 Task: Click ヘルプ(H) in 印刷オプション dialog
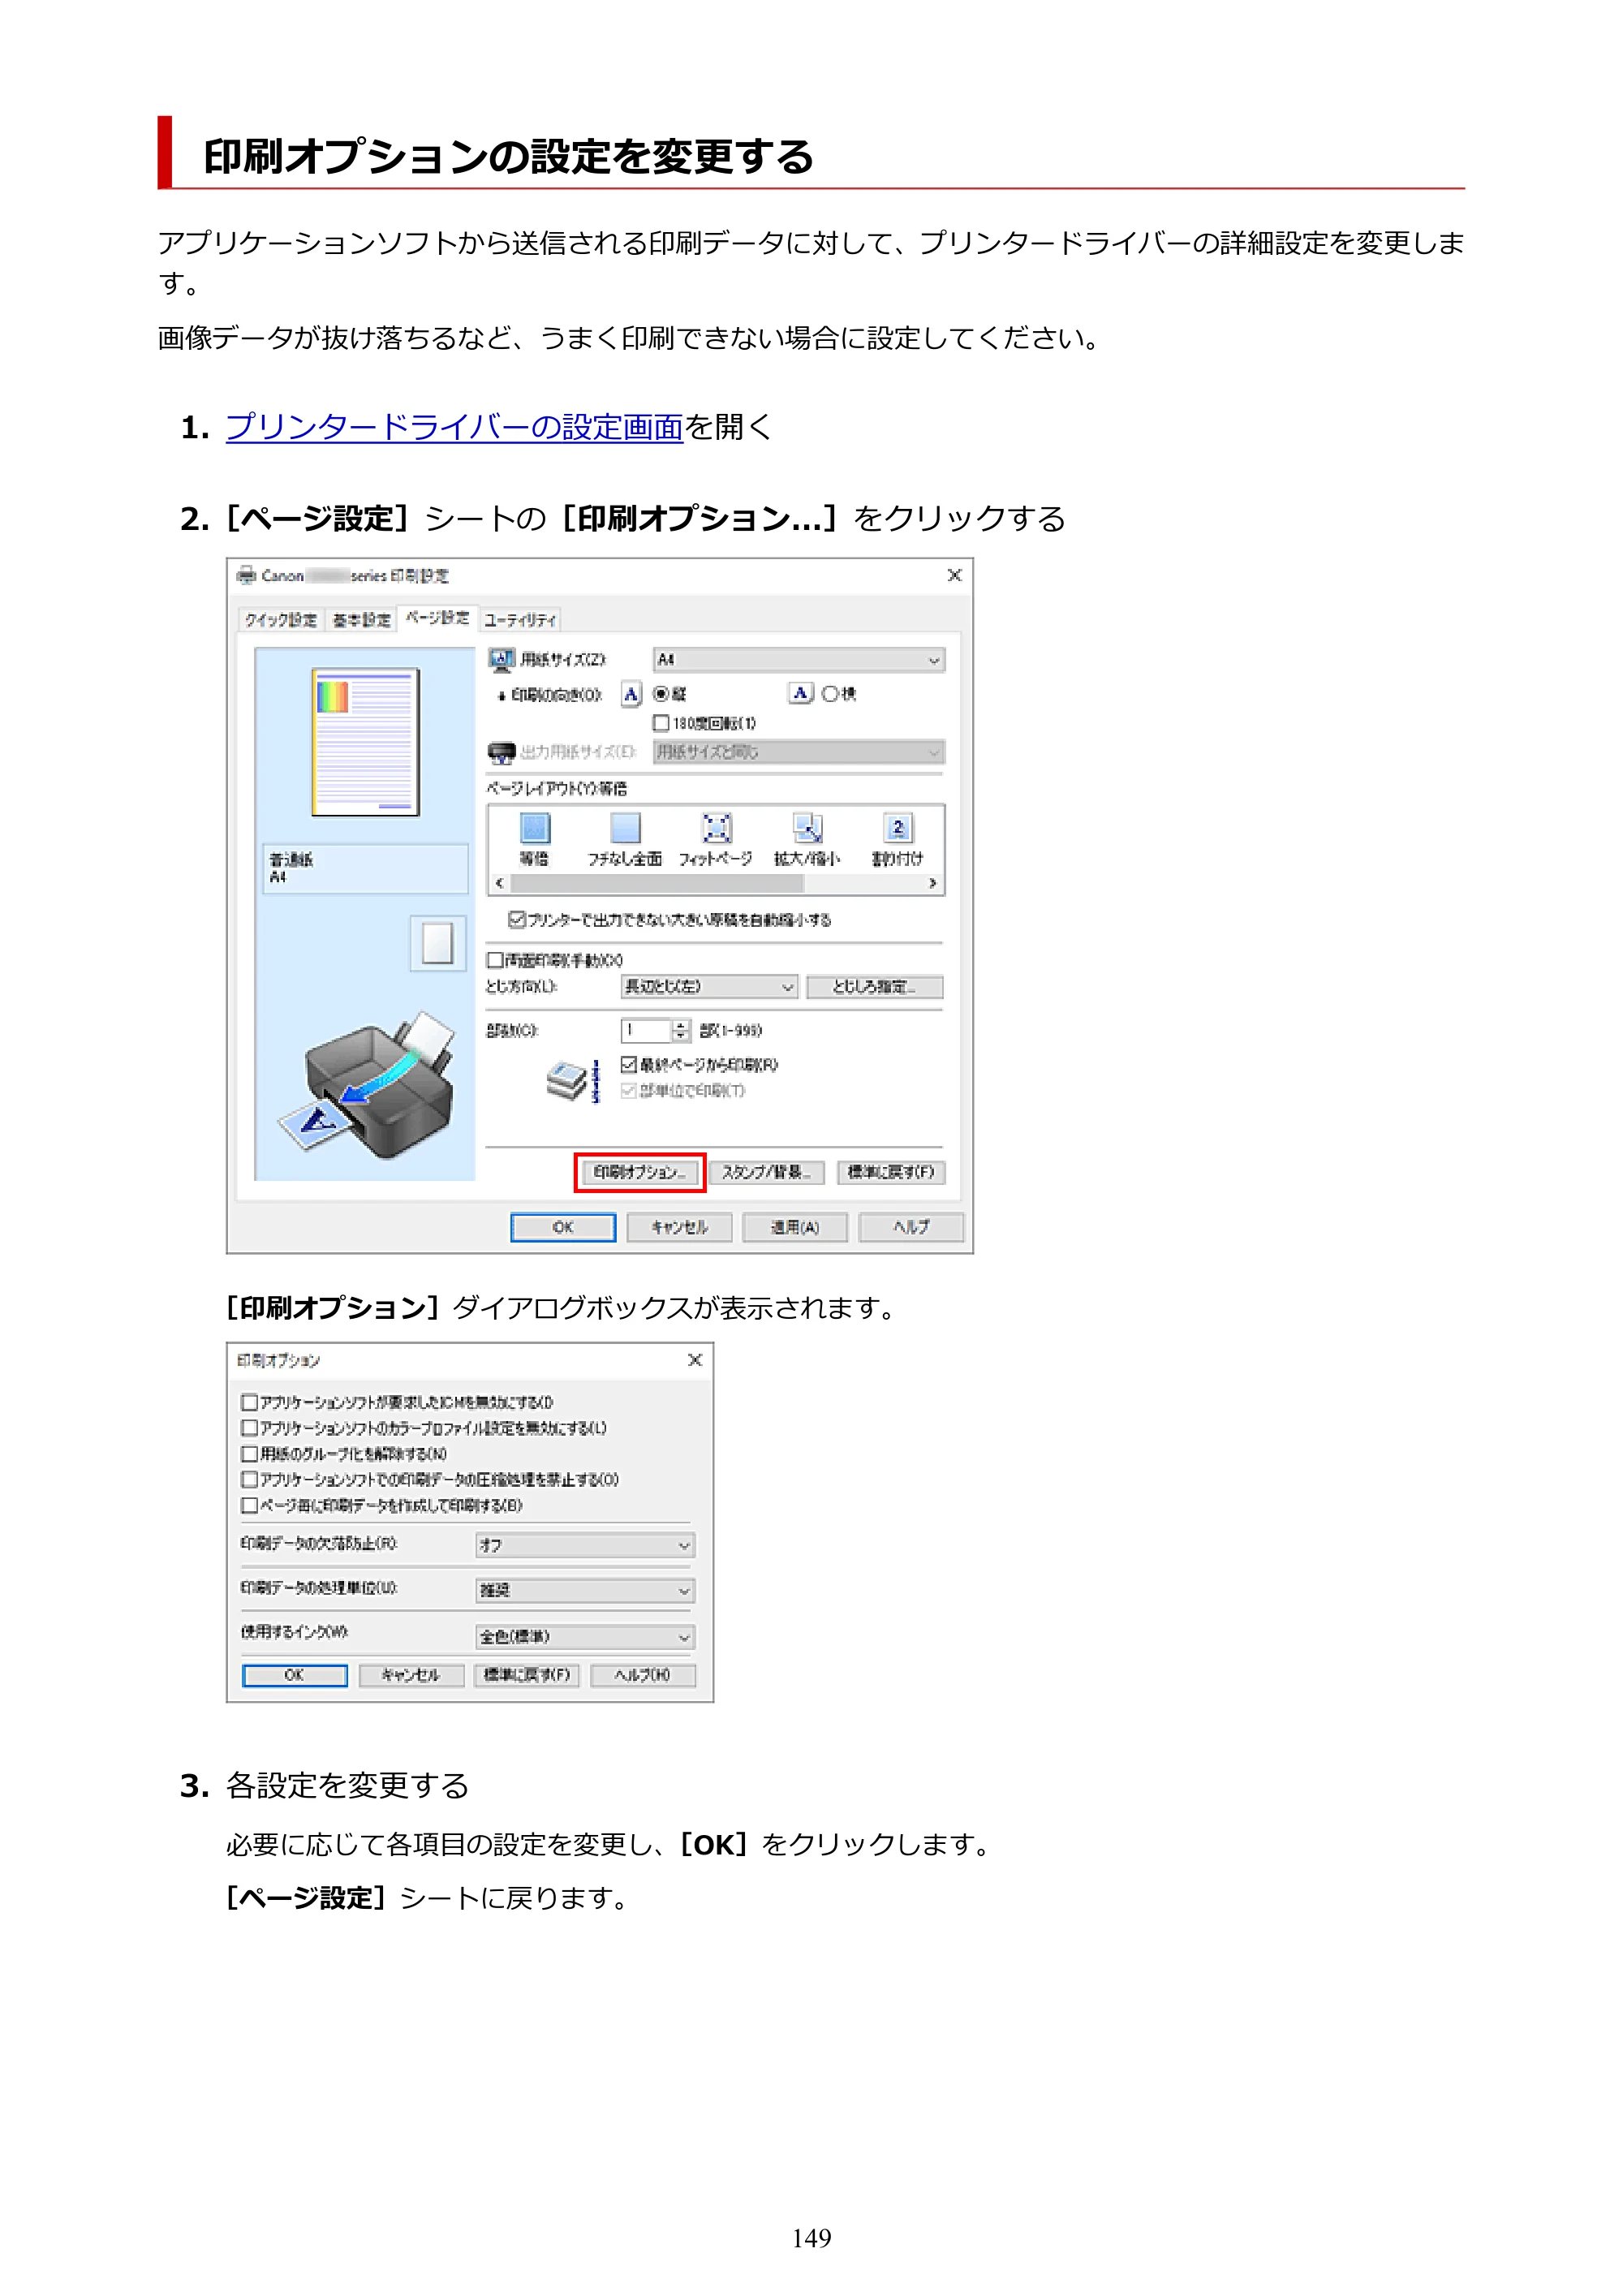[643, 1676]
